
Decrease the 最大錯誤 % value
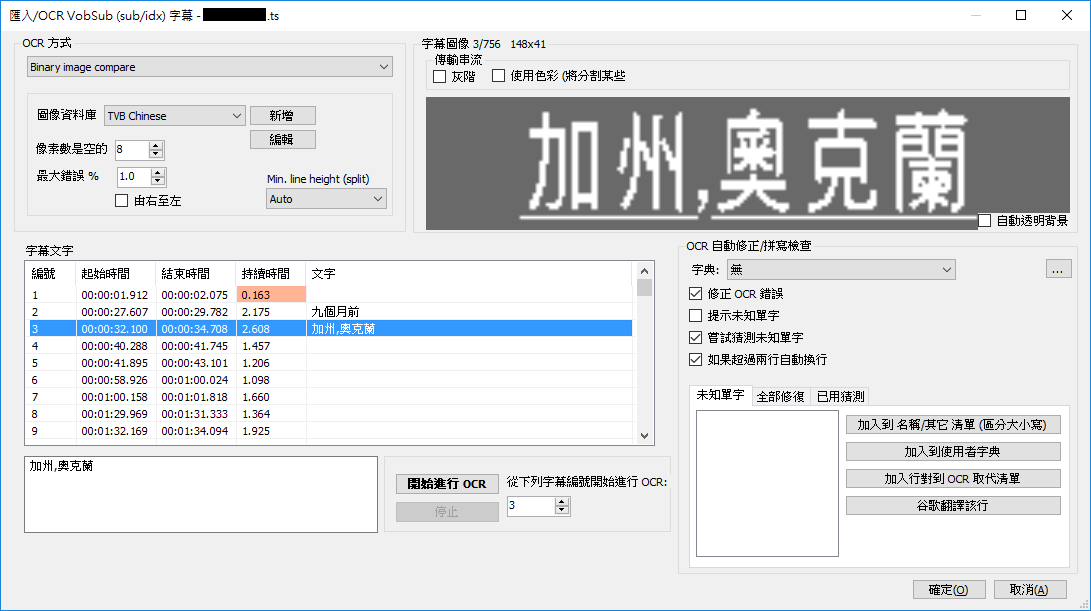(x=159, y=181)
